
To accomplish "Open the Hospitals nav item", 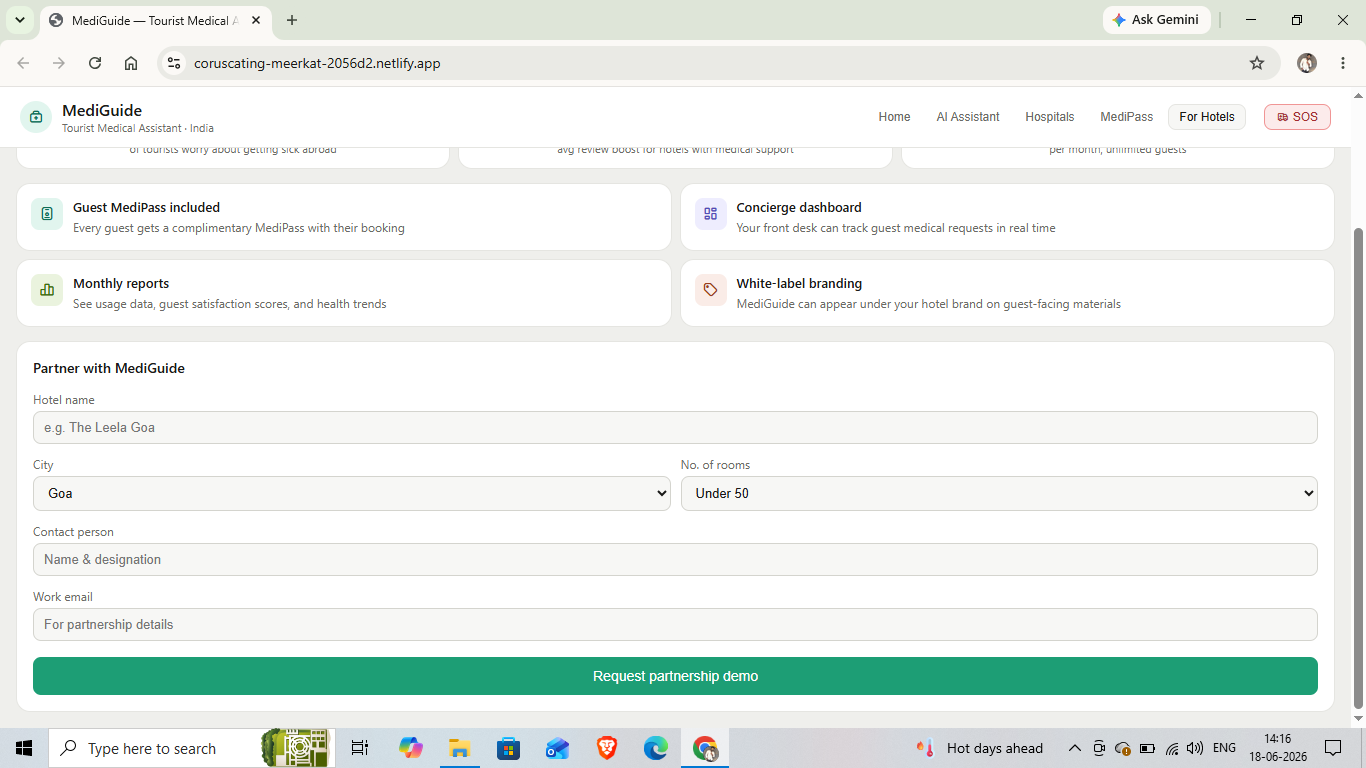I will [1049, 117].
